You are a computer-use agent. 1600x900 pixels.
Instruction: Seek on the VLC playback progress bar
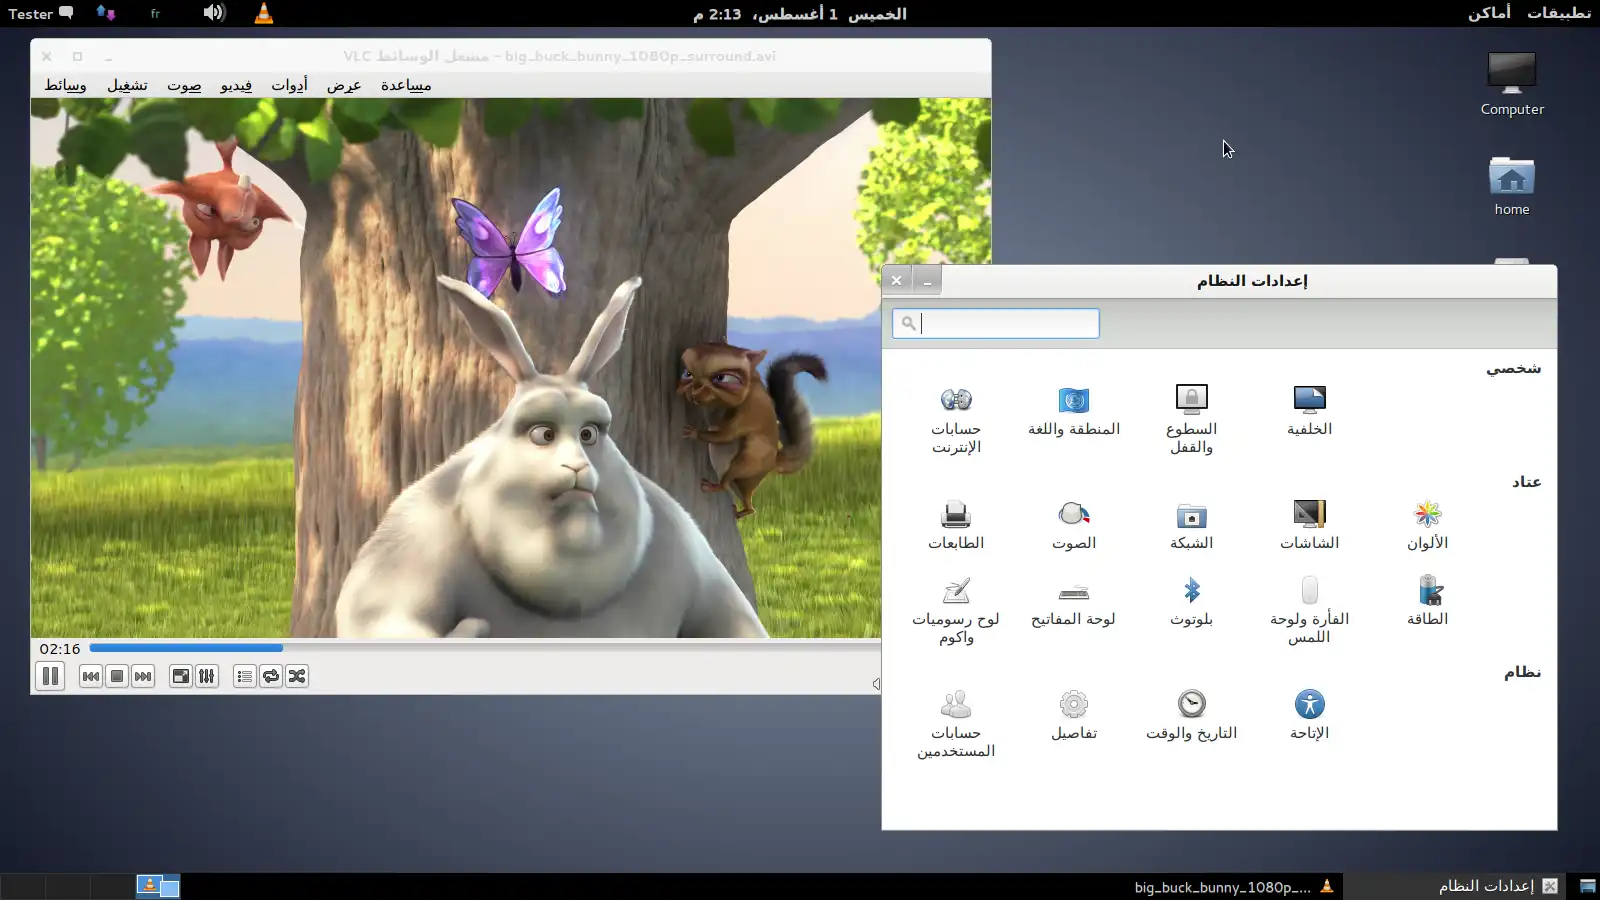[485, 648]
